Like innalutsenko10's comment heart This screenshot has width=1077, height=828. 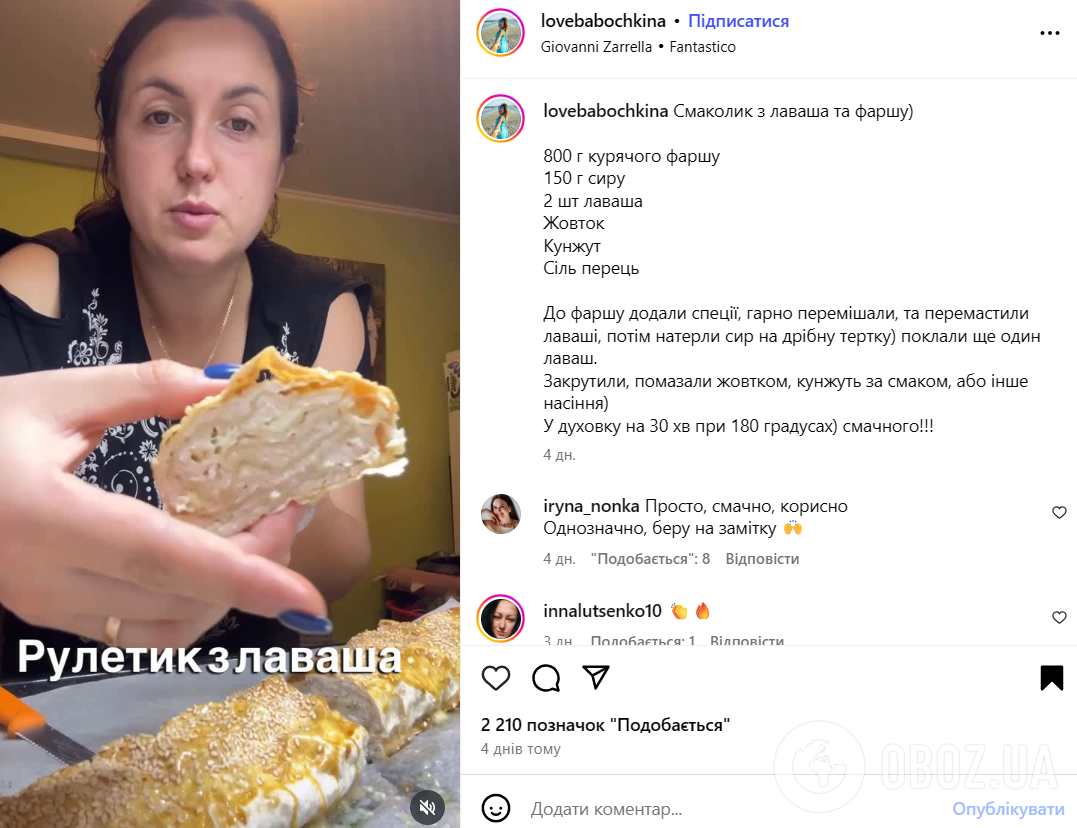point(1059,618)
